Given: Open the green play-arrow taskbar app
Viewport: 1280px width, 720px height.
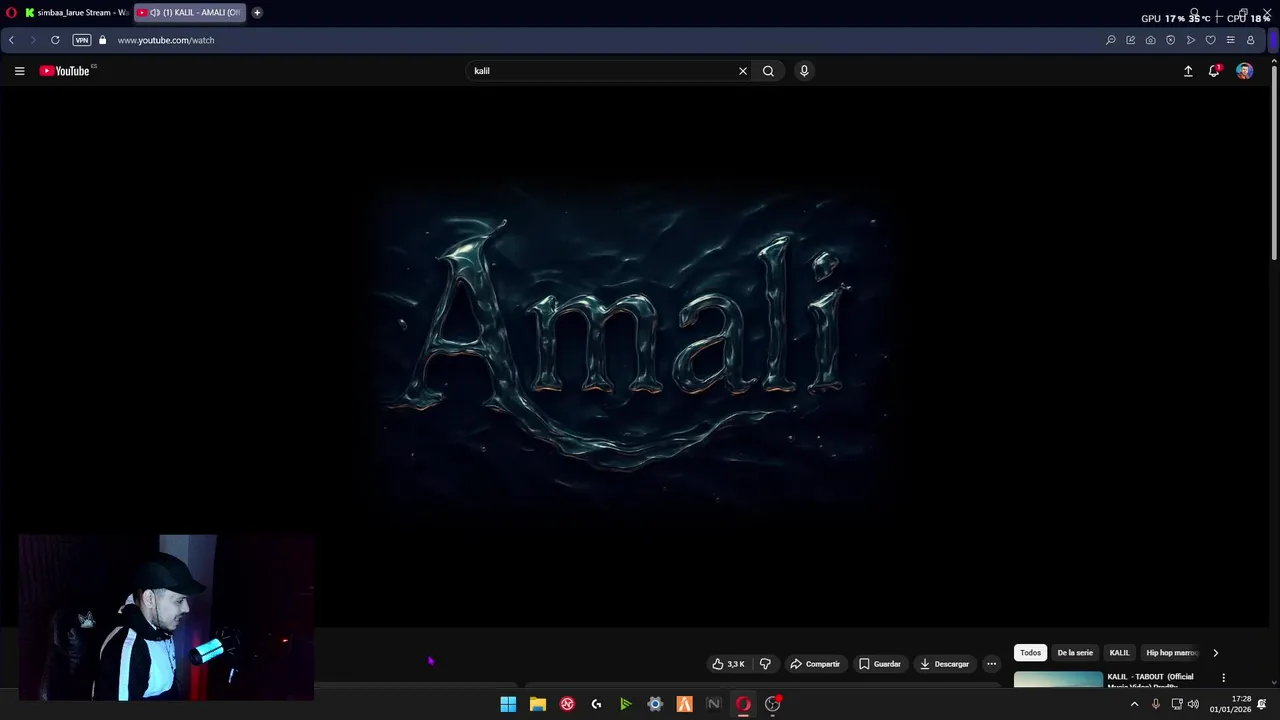Looking at the screenshot, I should (626, 704).
